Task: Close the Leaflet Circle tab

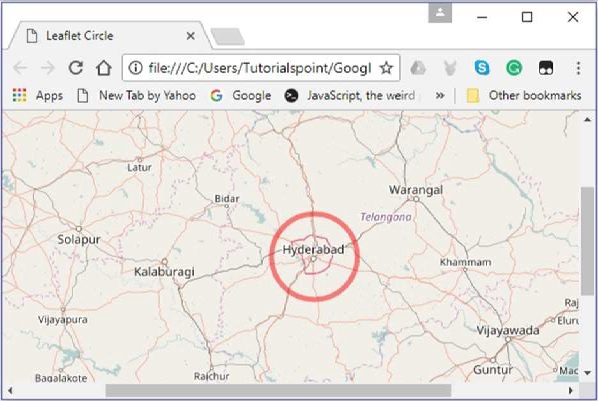Action: 191,36
